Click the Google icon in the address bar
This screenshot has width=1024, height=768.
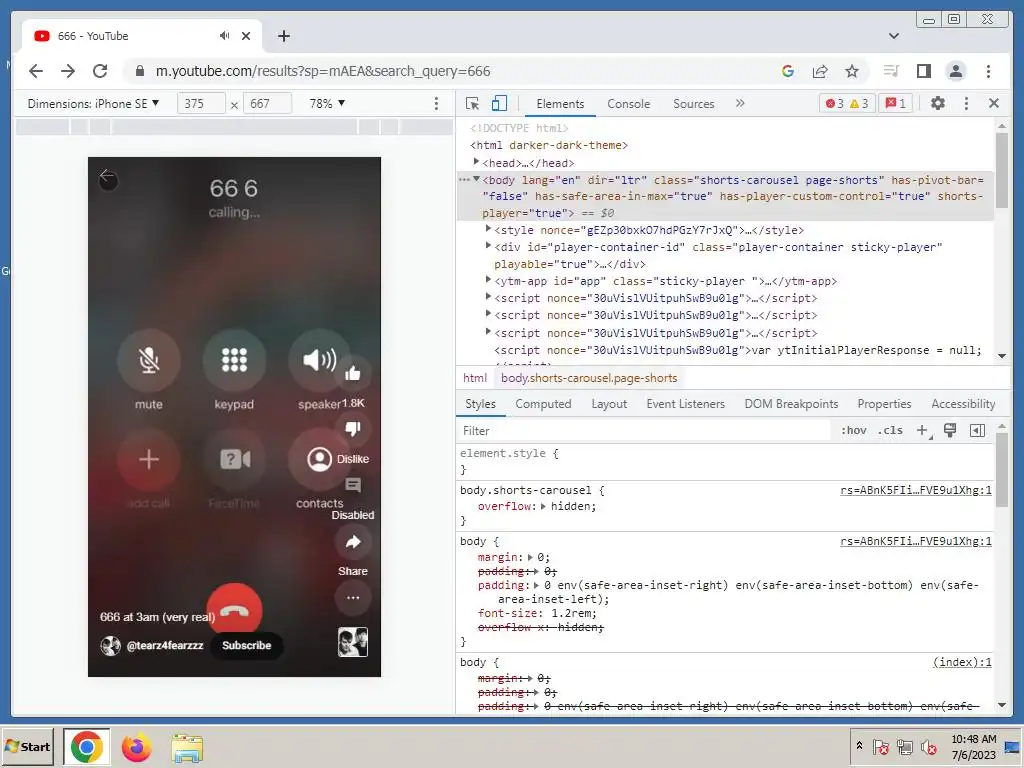[788, 71]
